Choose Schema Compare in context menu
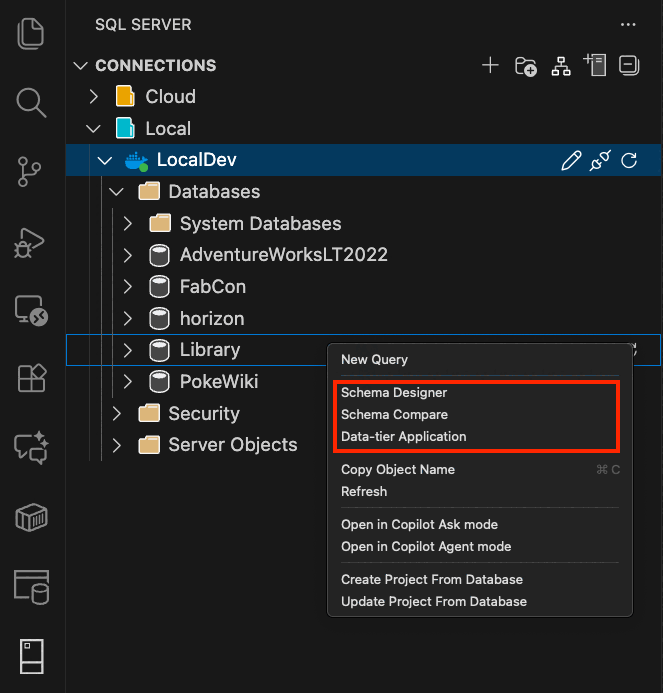The width and height of the screenshot is (663, 693). (x=394, y=415)
